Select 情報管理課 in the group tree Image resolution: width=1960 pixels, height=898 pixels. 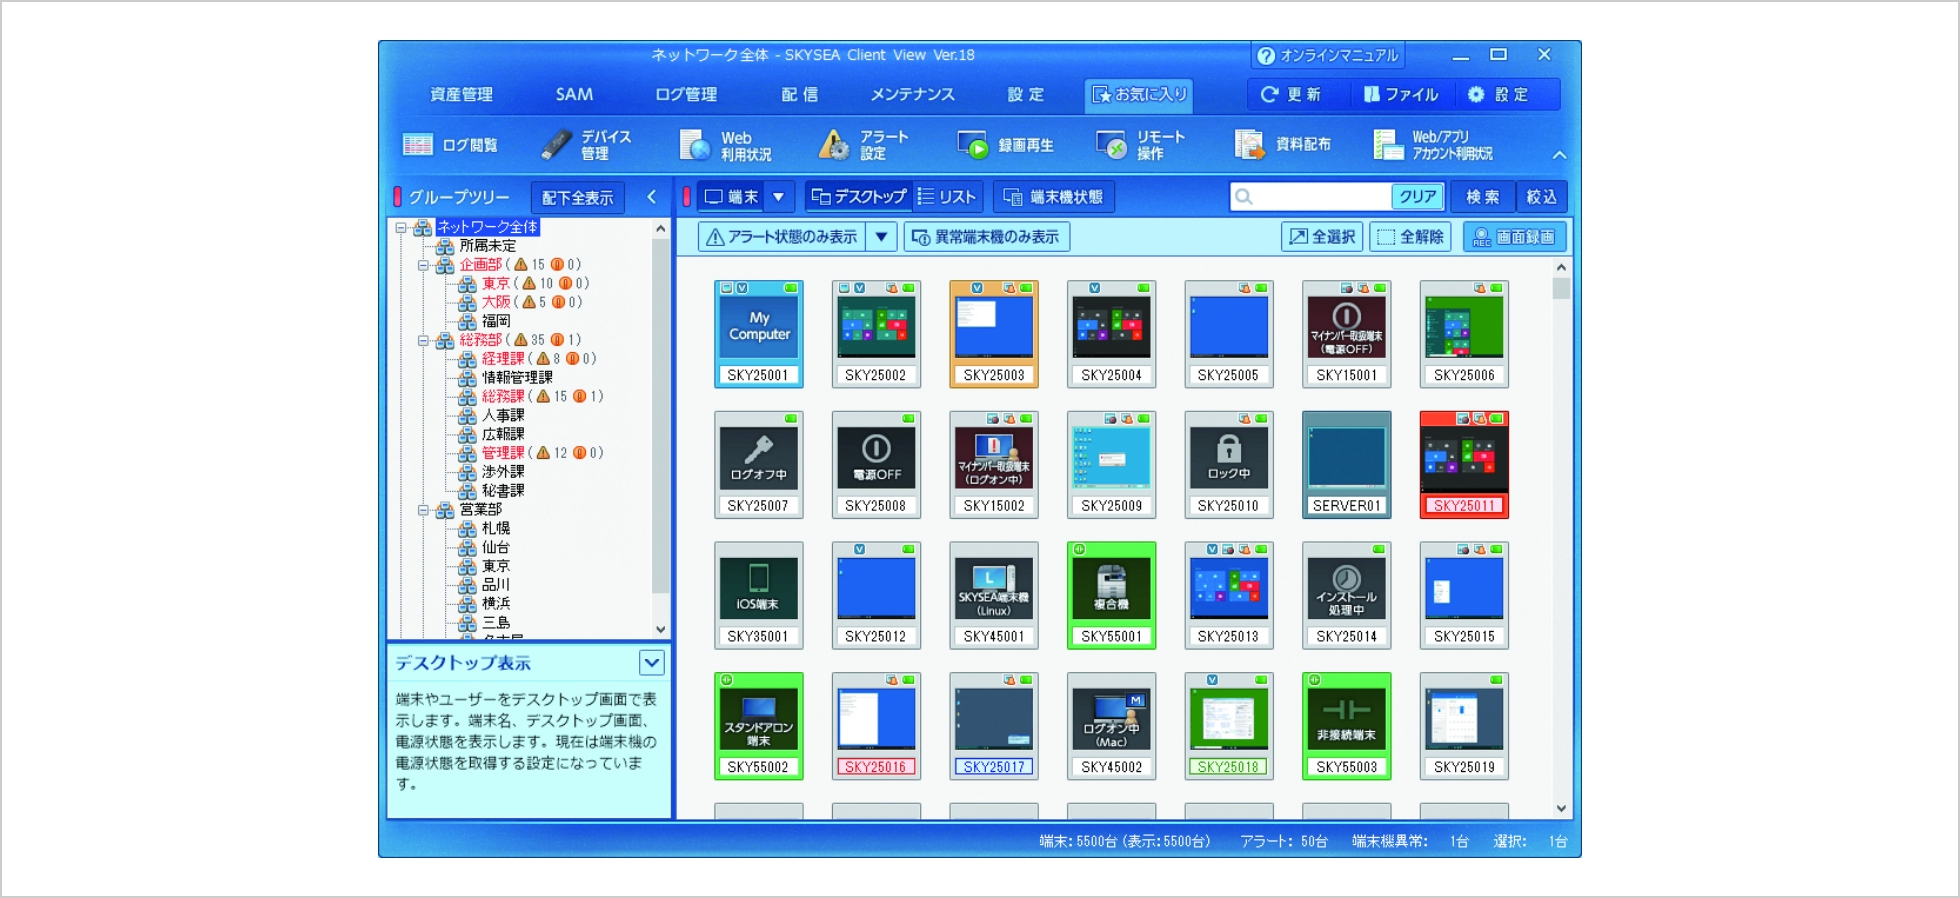point(517,377)
